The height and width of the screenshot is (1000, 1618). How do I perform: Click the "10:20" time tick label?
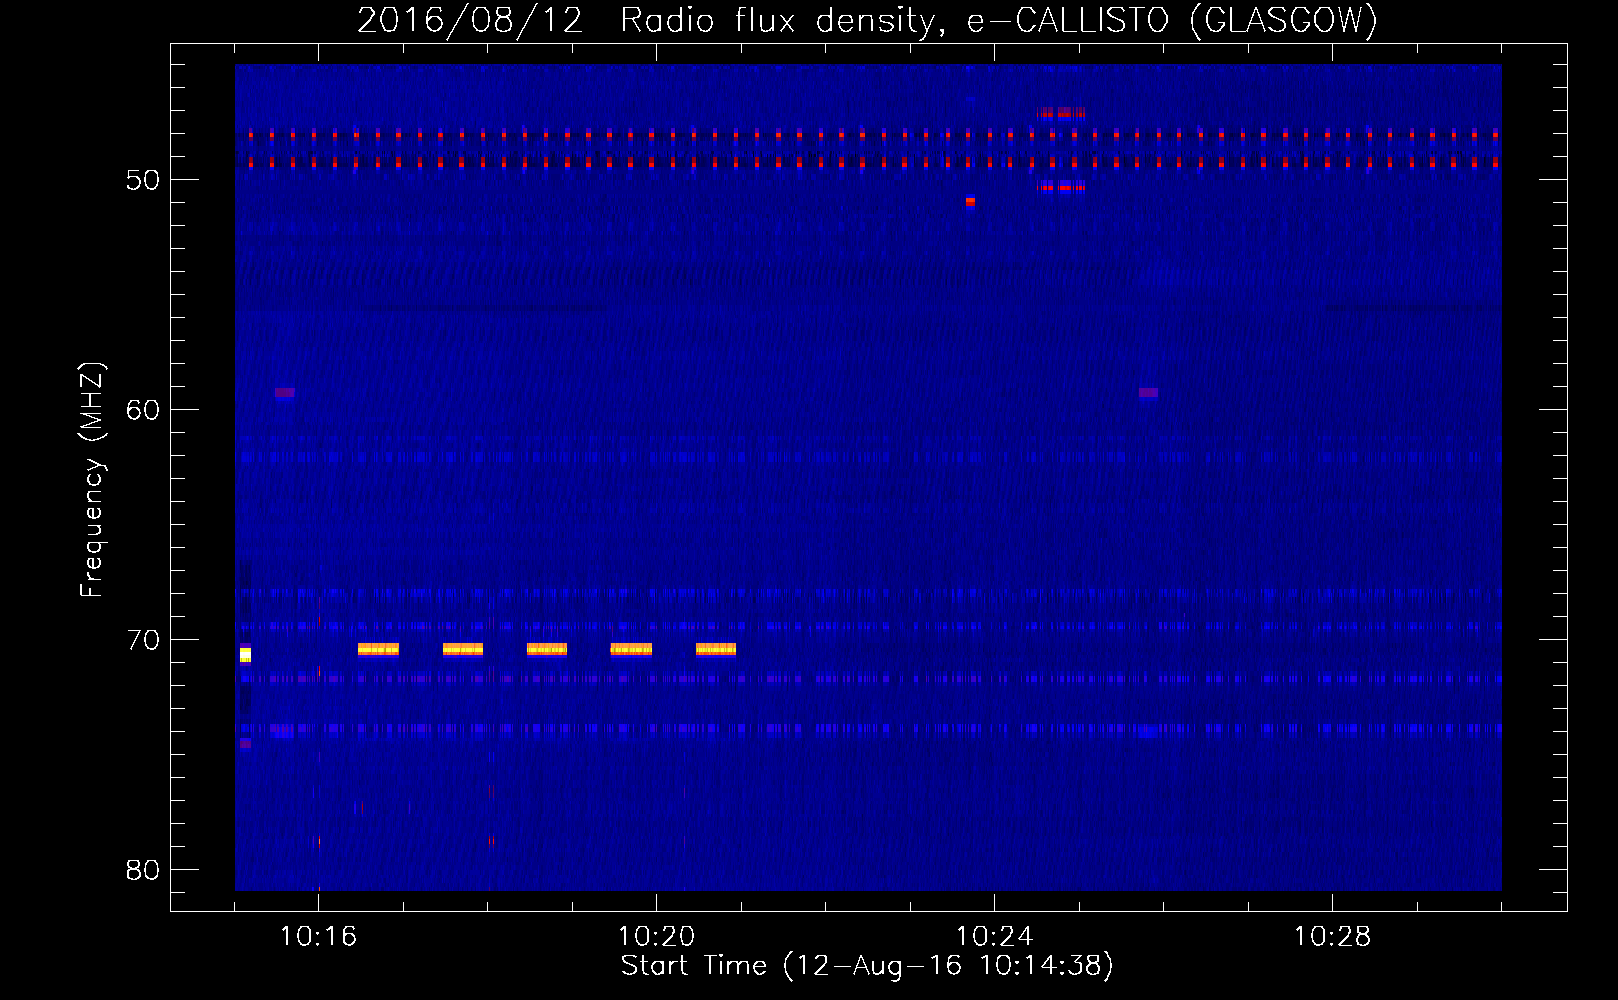click(x=656, y=937)
